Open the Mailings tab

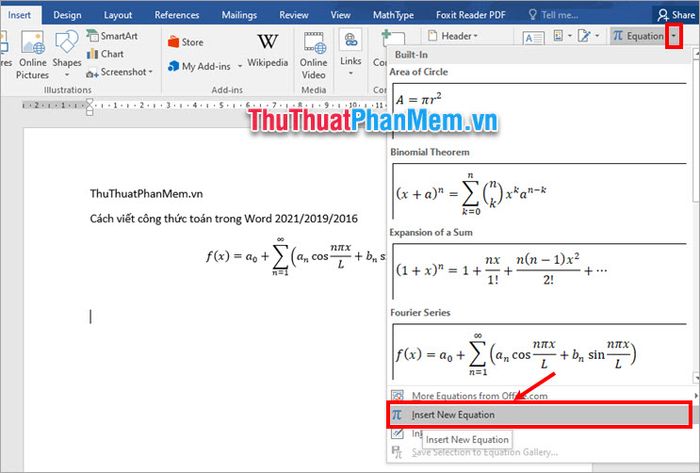pos(239,15)
